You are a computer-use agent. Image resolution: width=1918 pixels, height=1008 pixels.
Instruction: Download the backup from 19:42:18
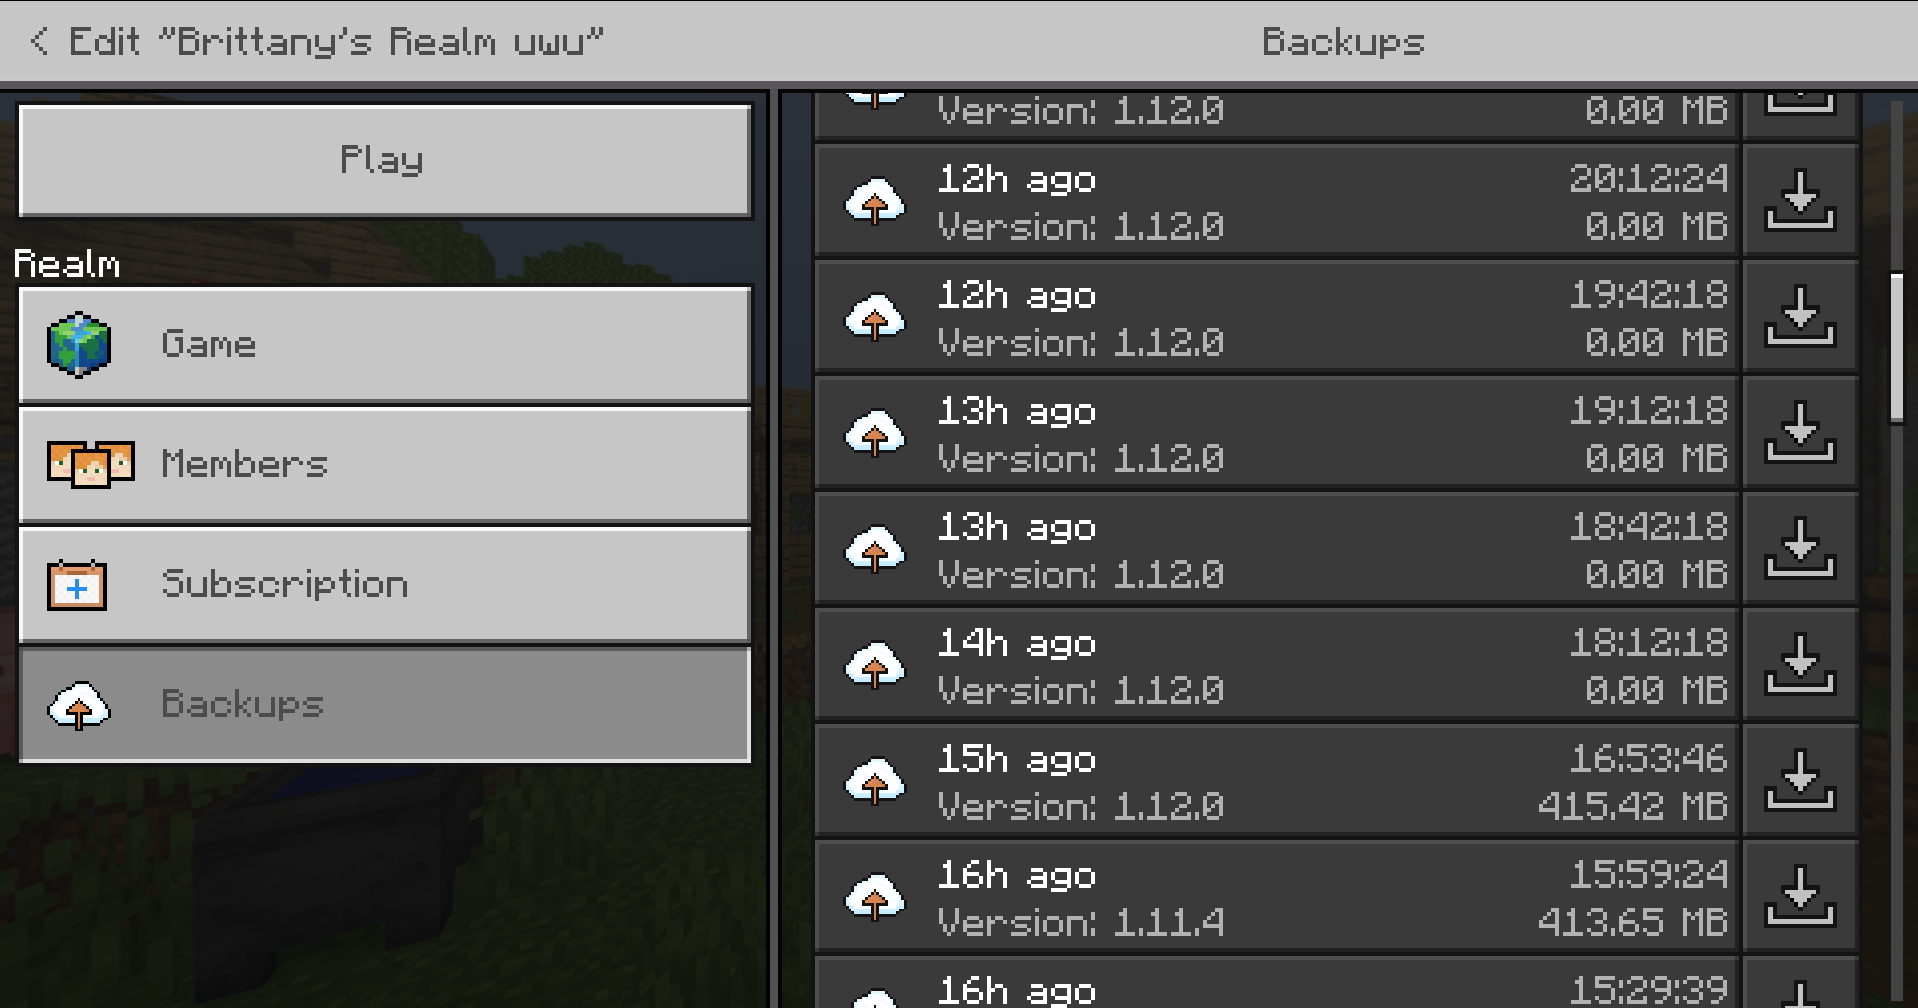1800,316
